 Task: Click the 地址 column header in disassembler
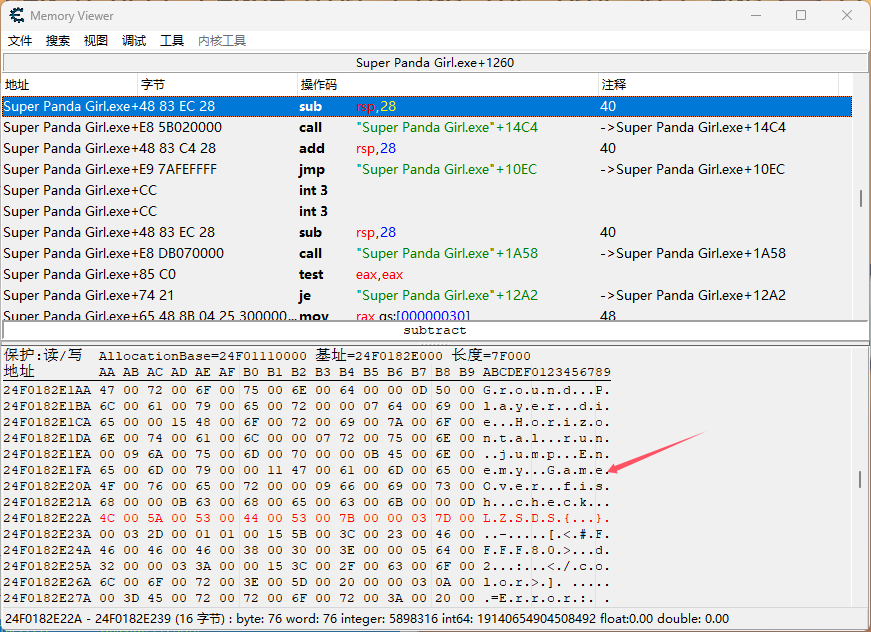tap(70, 84)
